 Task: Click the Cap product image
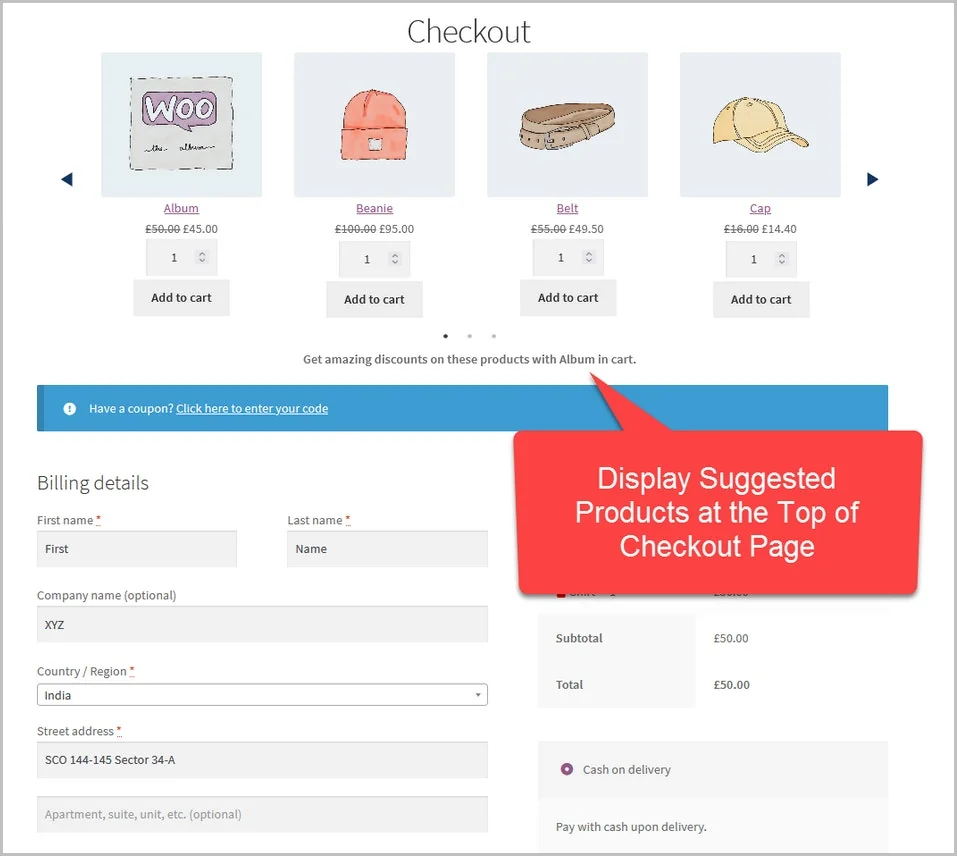point(760,124)
